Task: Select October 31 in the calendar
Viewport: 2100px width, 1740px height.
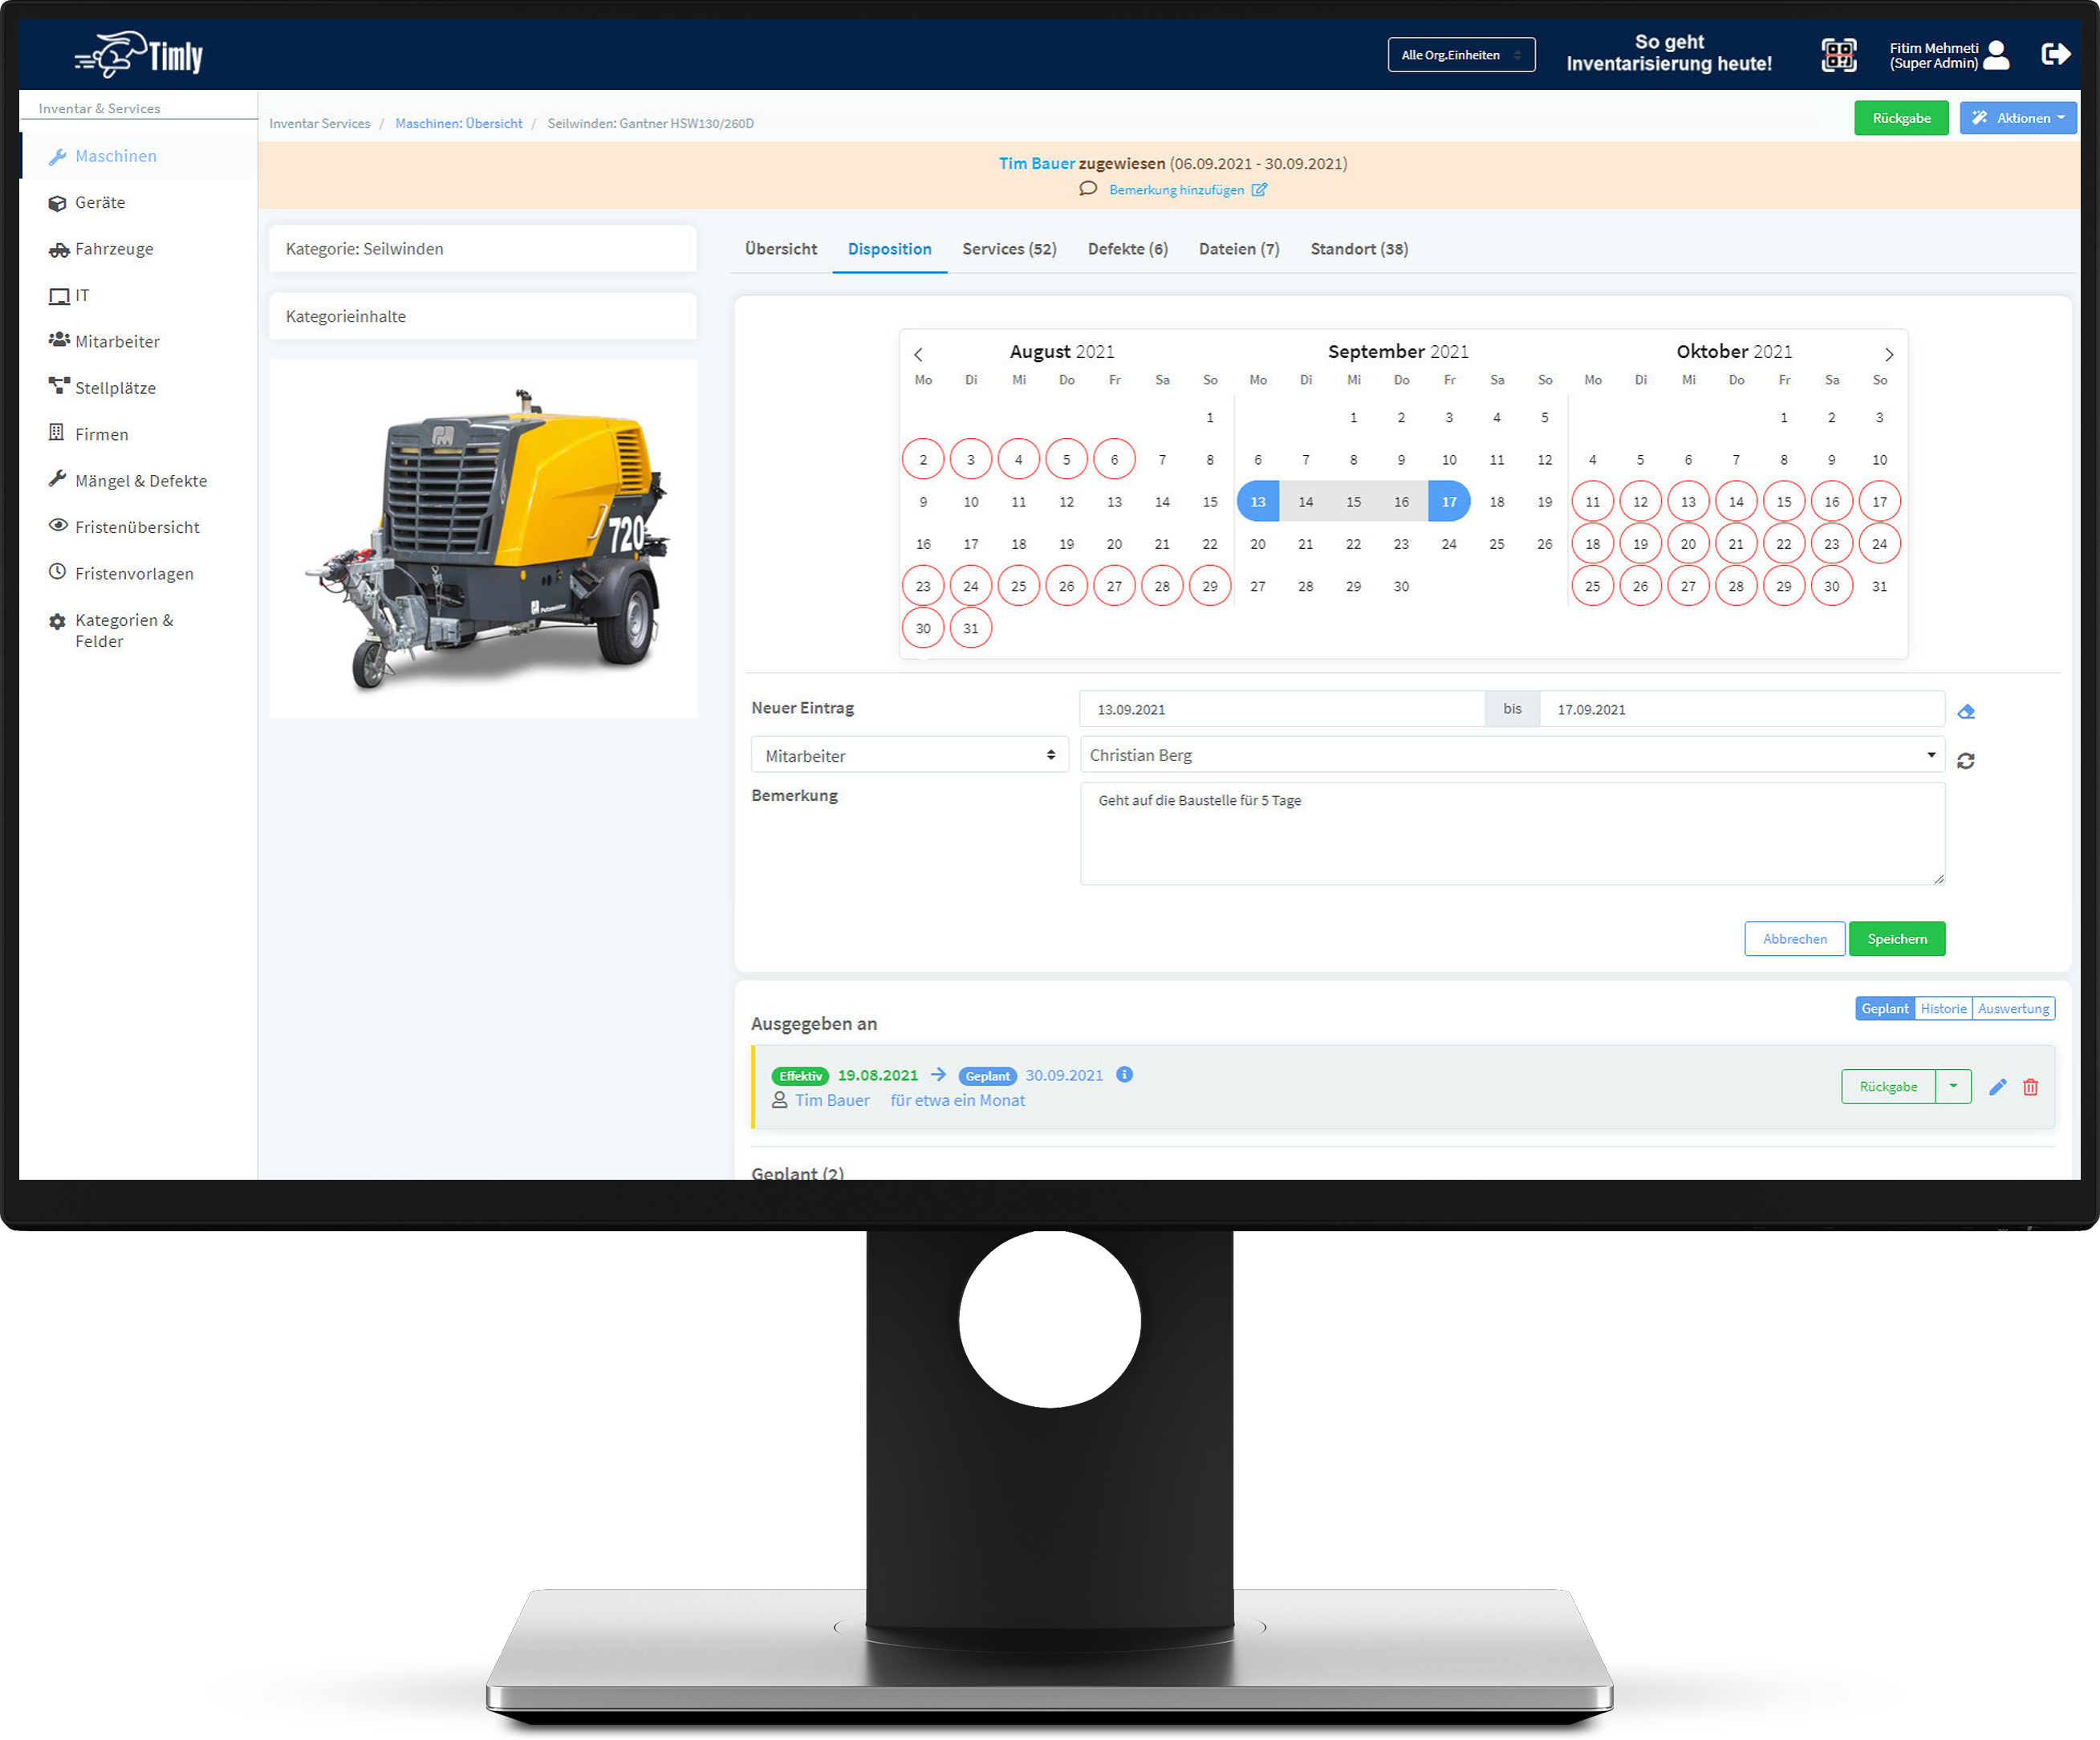Action: tap(1880, 586)
